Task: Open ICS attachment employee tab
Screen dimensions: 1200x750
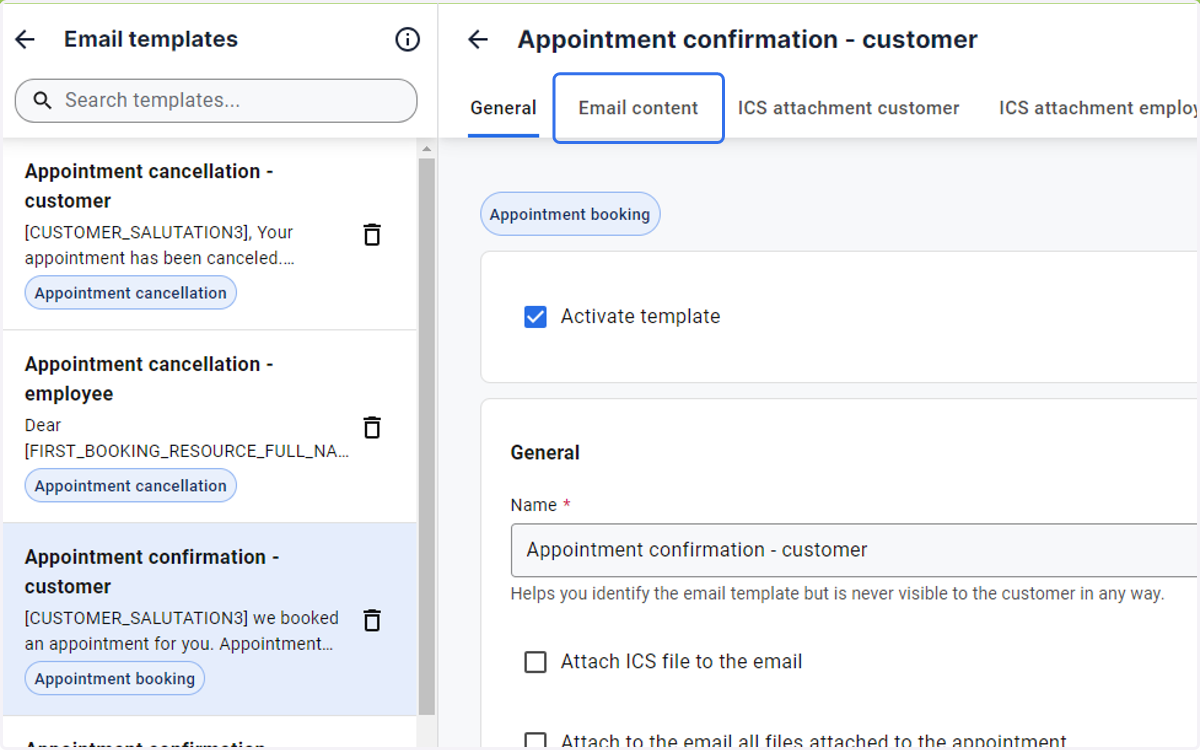Action: pos(1098,108)
